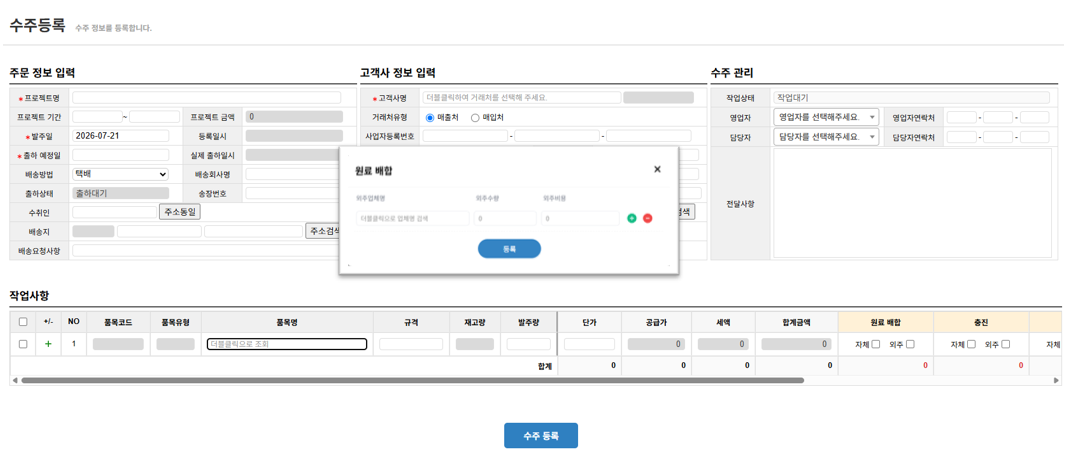Tick the select-all checkbox in the 작업사항 header
Image resolution: width=1068 pixels, height=456 pixels.
pyautogui.click(x=23, y=322)
